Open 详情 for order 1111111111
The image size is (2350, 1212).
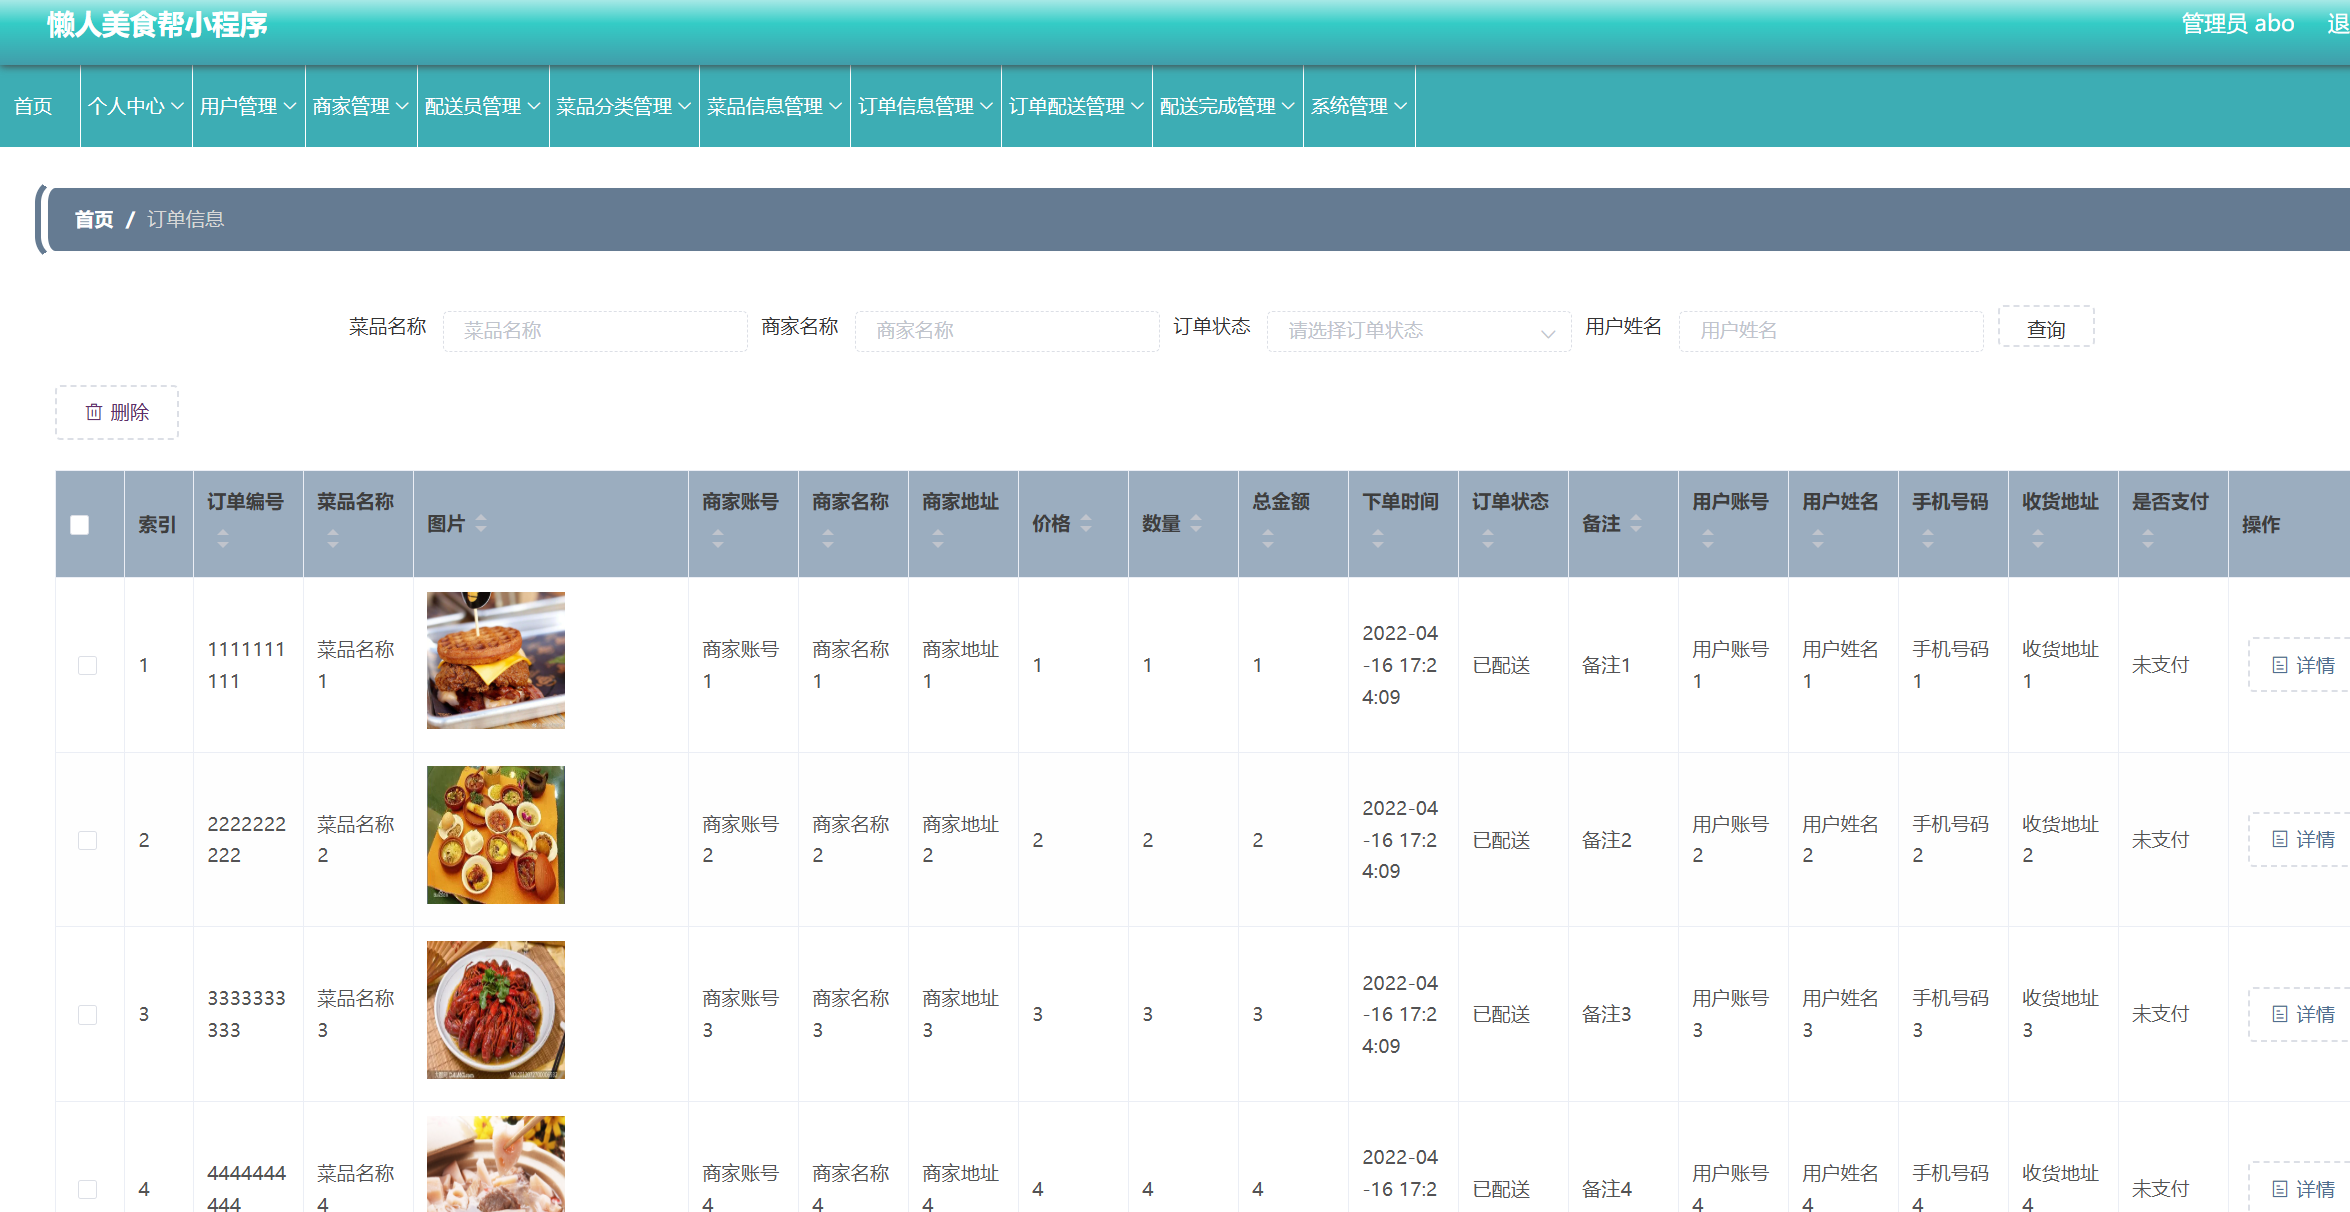pos(2304,664)
